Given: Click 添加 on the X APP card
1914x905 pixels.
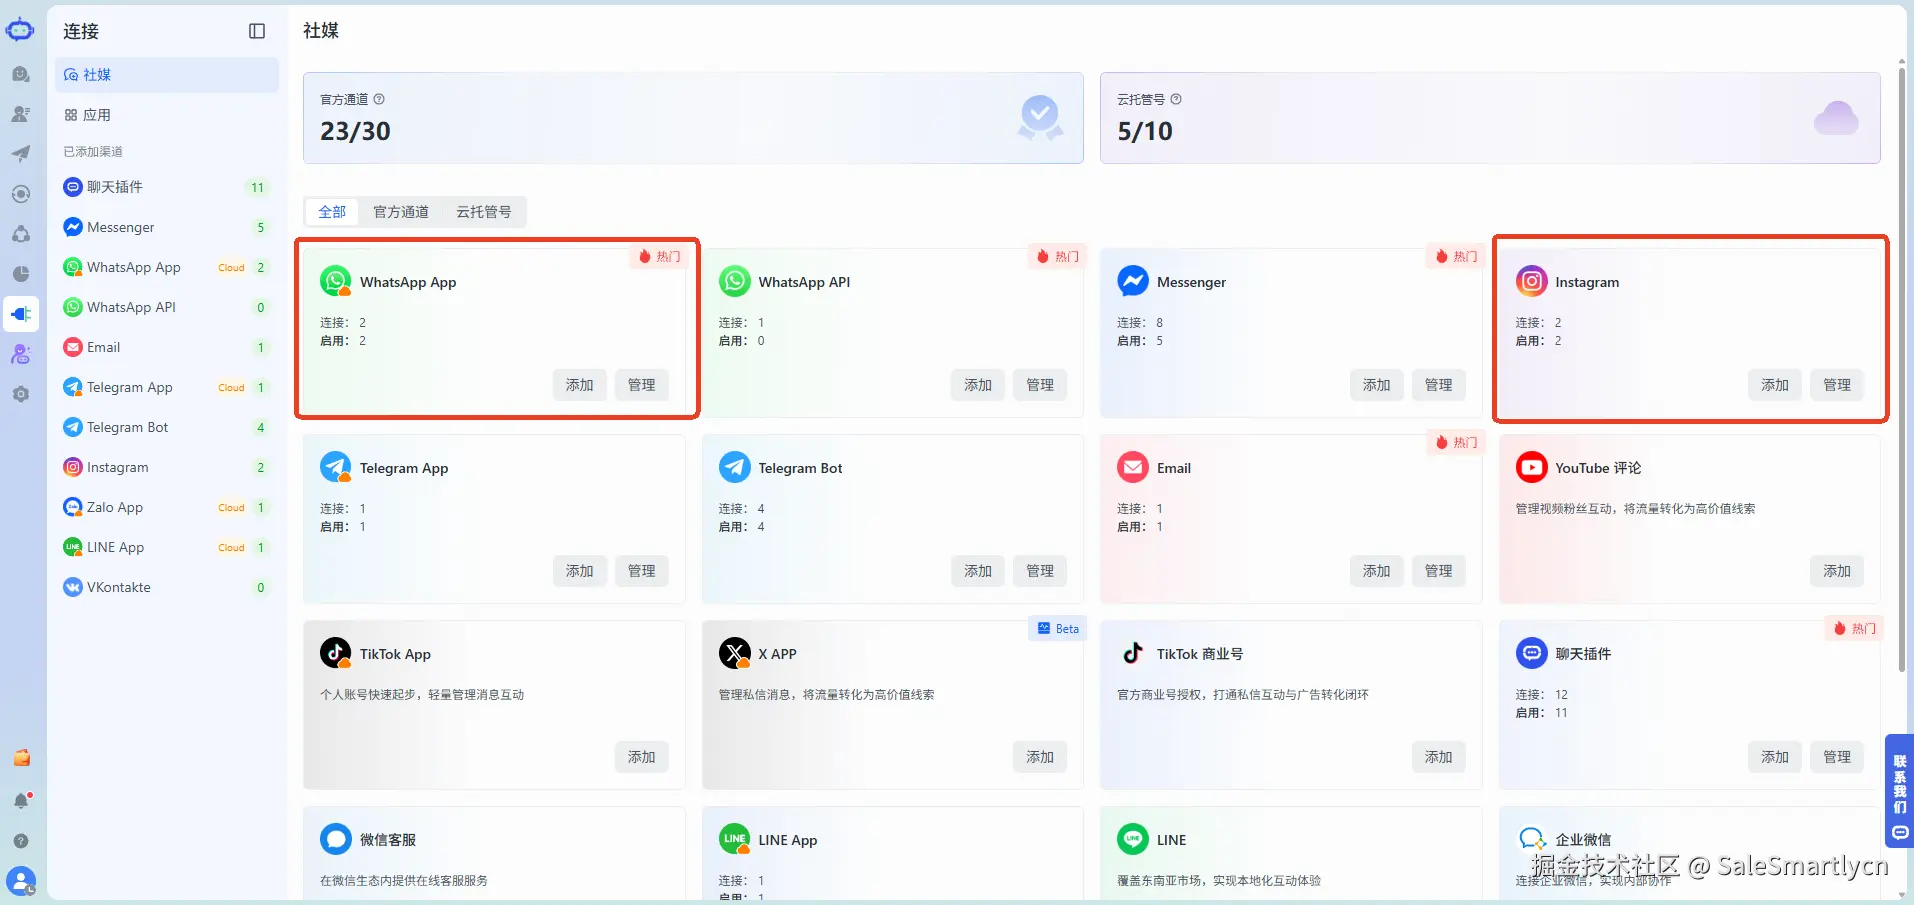Looking at the screenshot, I should click(1040, 757).
